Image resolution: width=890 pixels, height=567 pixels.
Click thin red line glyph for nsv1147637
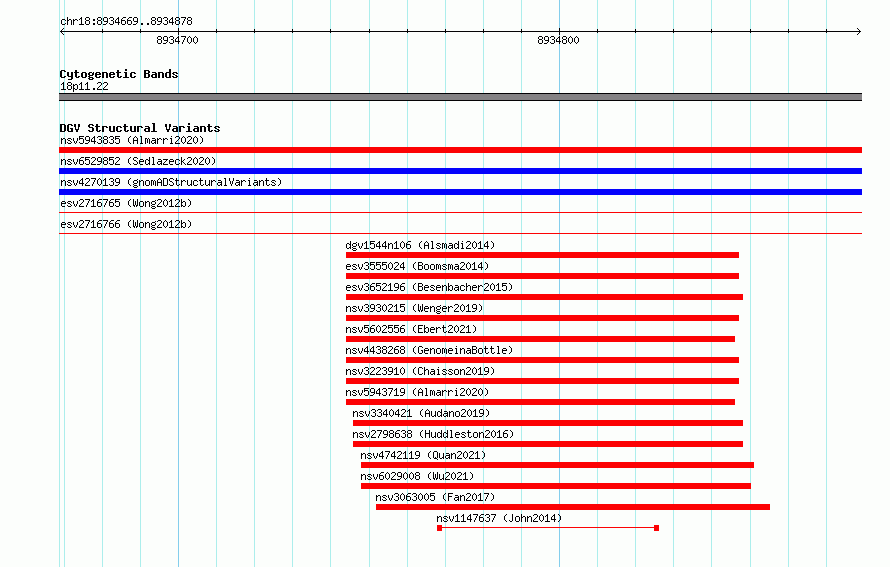coord(548,528)
